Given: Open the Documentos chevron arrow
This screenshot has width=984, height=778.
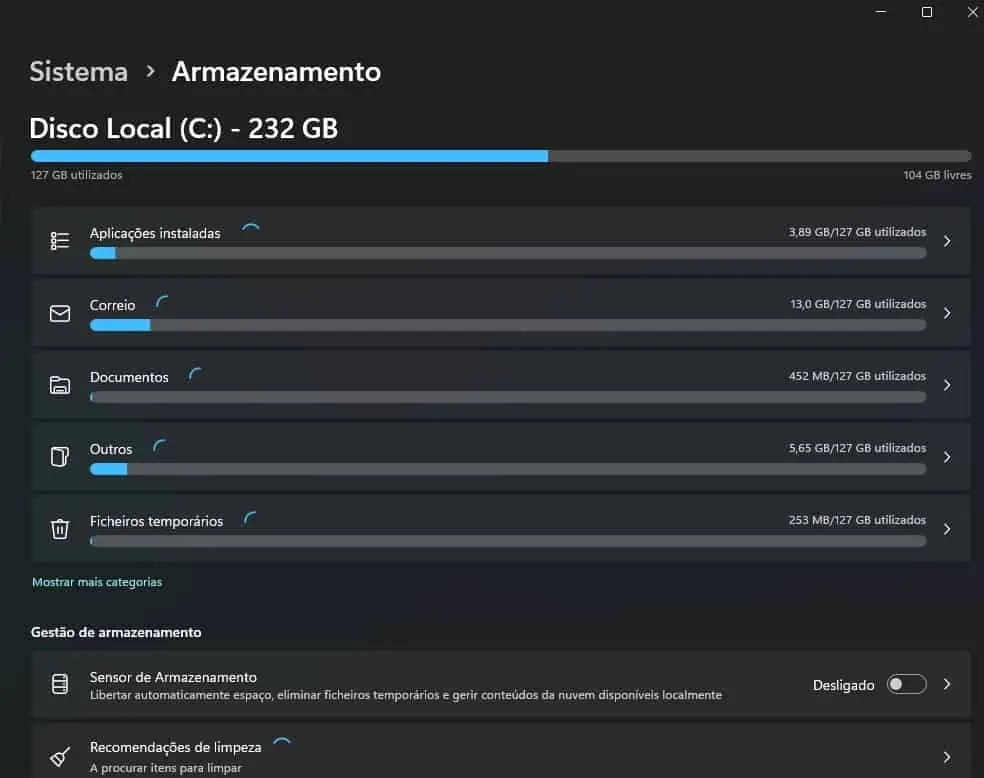Looking at the screenshot, I should coord(947,385).
